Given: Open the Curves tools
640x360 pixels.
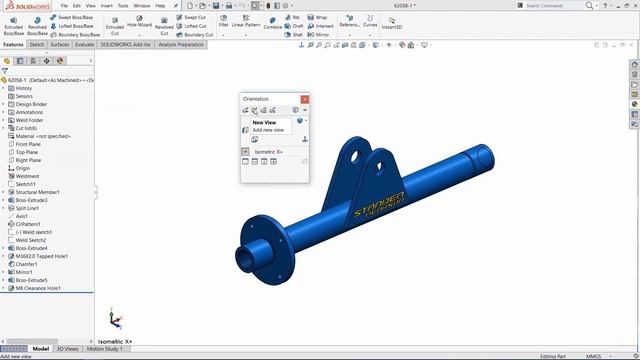Looking at the screenshot, I should (x=370, y=21).
